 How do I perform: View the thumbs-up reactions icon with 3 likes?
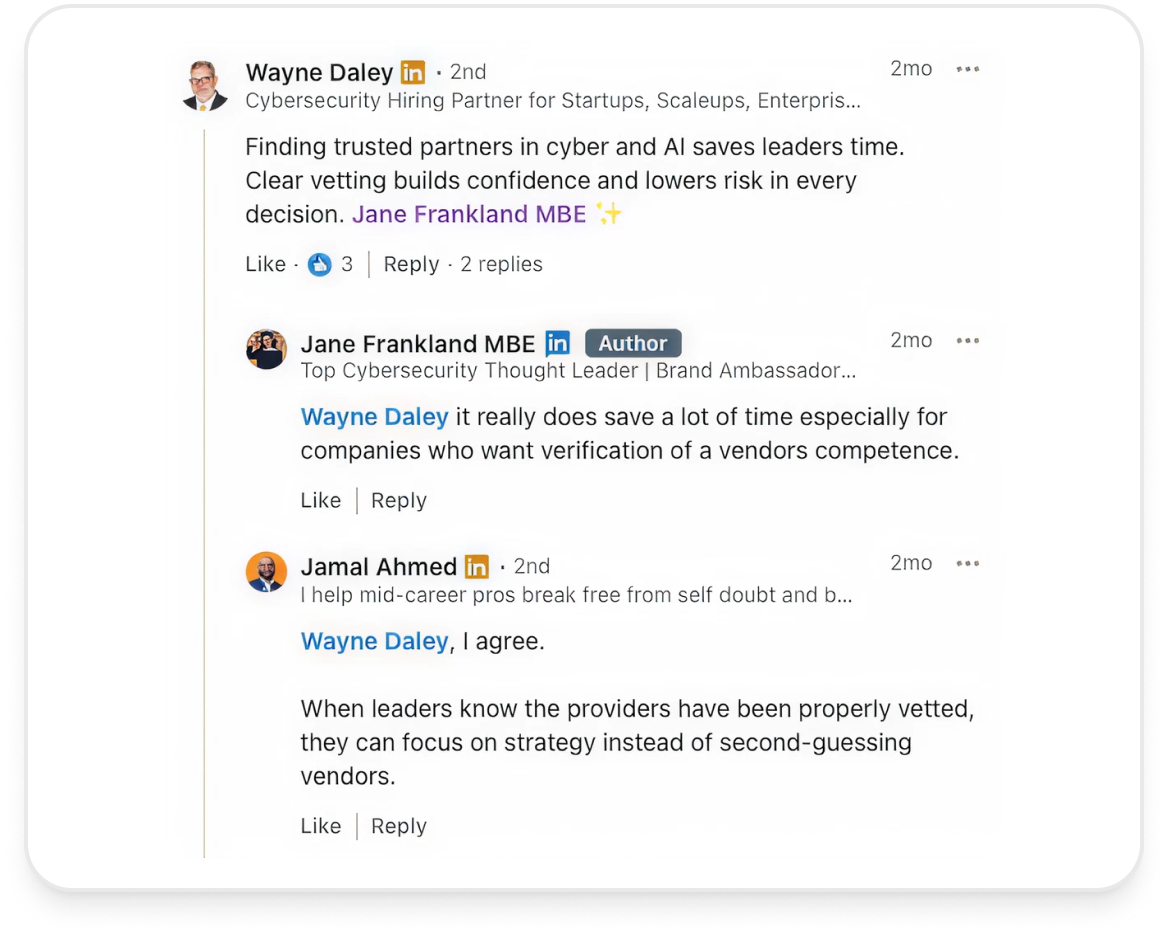(320, 264)
